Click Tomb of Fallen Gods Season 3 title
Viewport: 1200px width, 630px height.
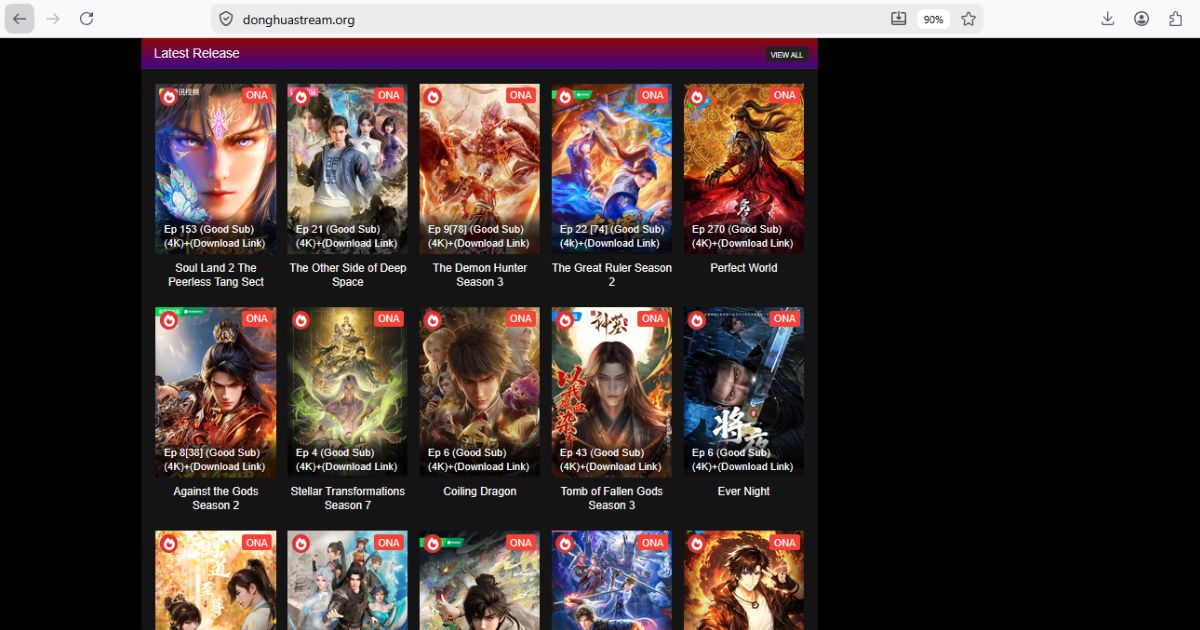pyautogui.click(x=612, y=498)
